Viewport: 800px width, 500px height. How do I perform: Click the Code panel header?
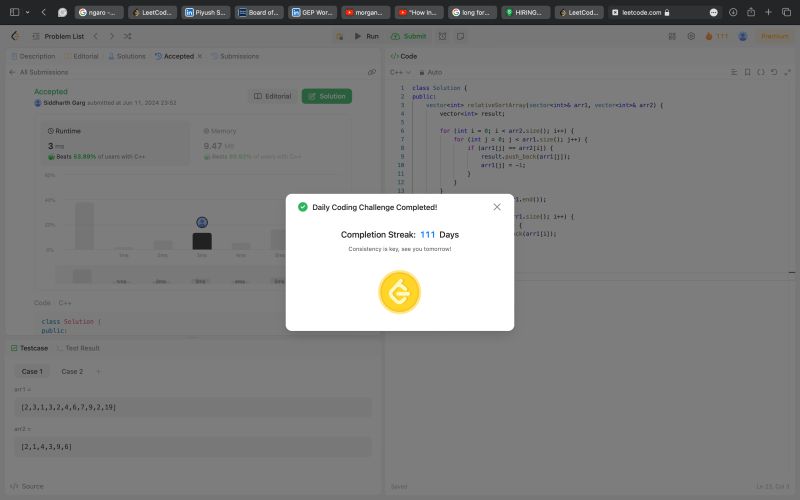pos(404,56)
